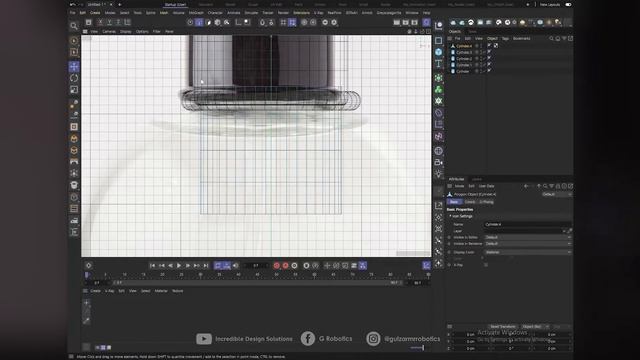This screenshot has width=640, height=360.
Task: Click the Text spline T icon
Action: (x=438, y=63)
